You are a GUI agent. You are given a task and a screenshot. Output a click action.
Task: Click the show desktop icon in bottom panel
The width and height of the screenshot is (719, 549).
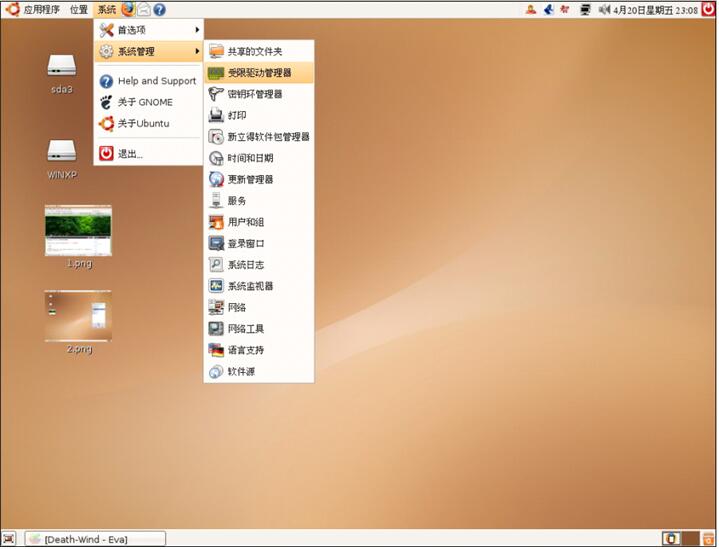click(x=9, y=539)
